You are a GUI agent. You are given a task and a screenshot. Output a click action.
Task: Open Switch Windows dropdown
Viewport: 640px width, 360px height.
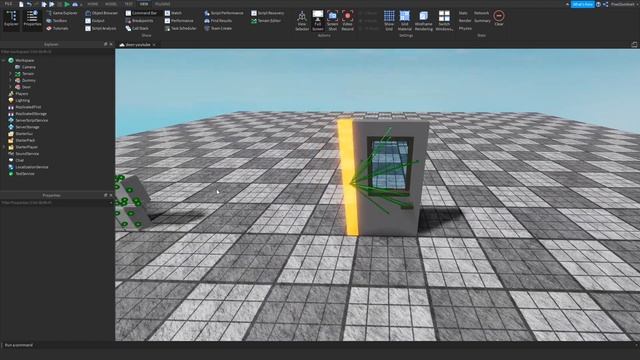tap(444, 21)
